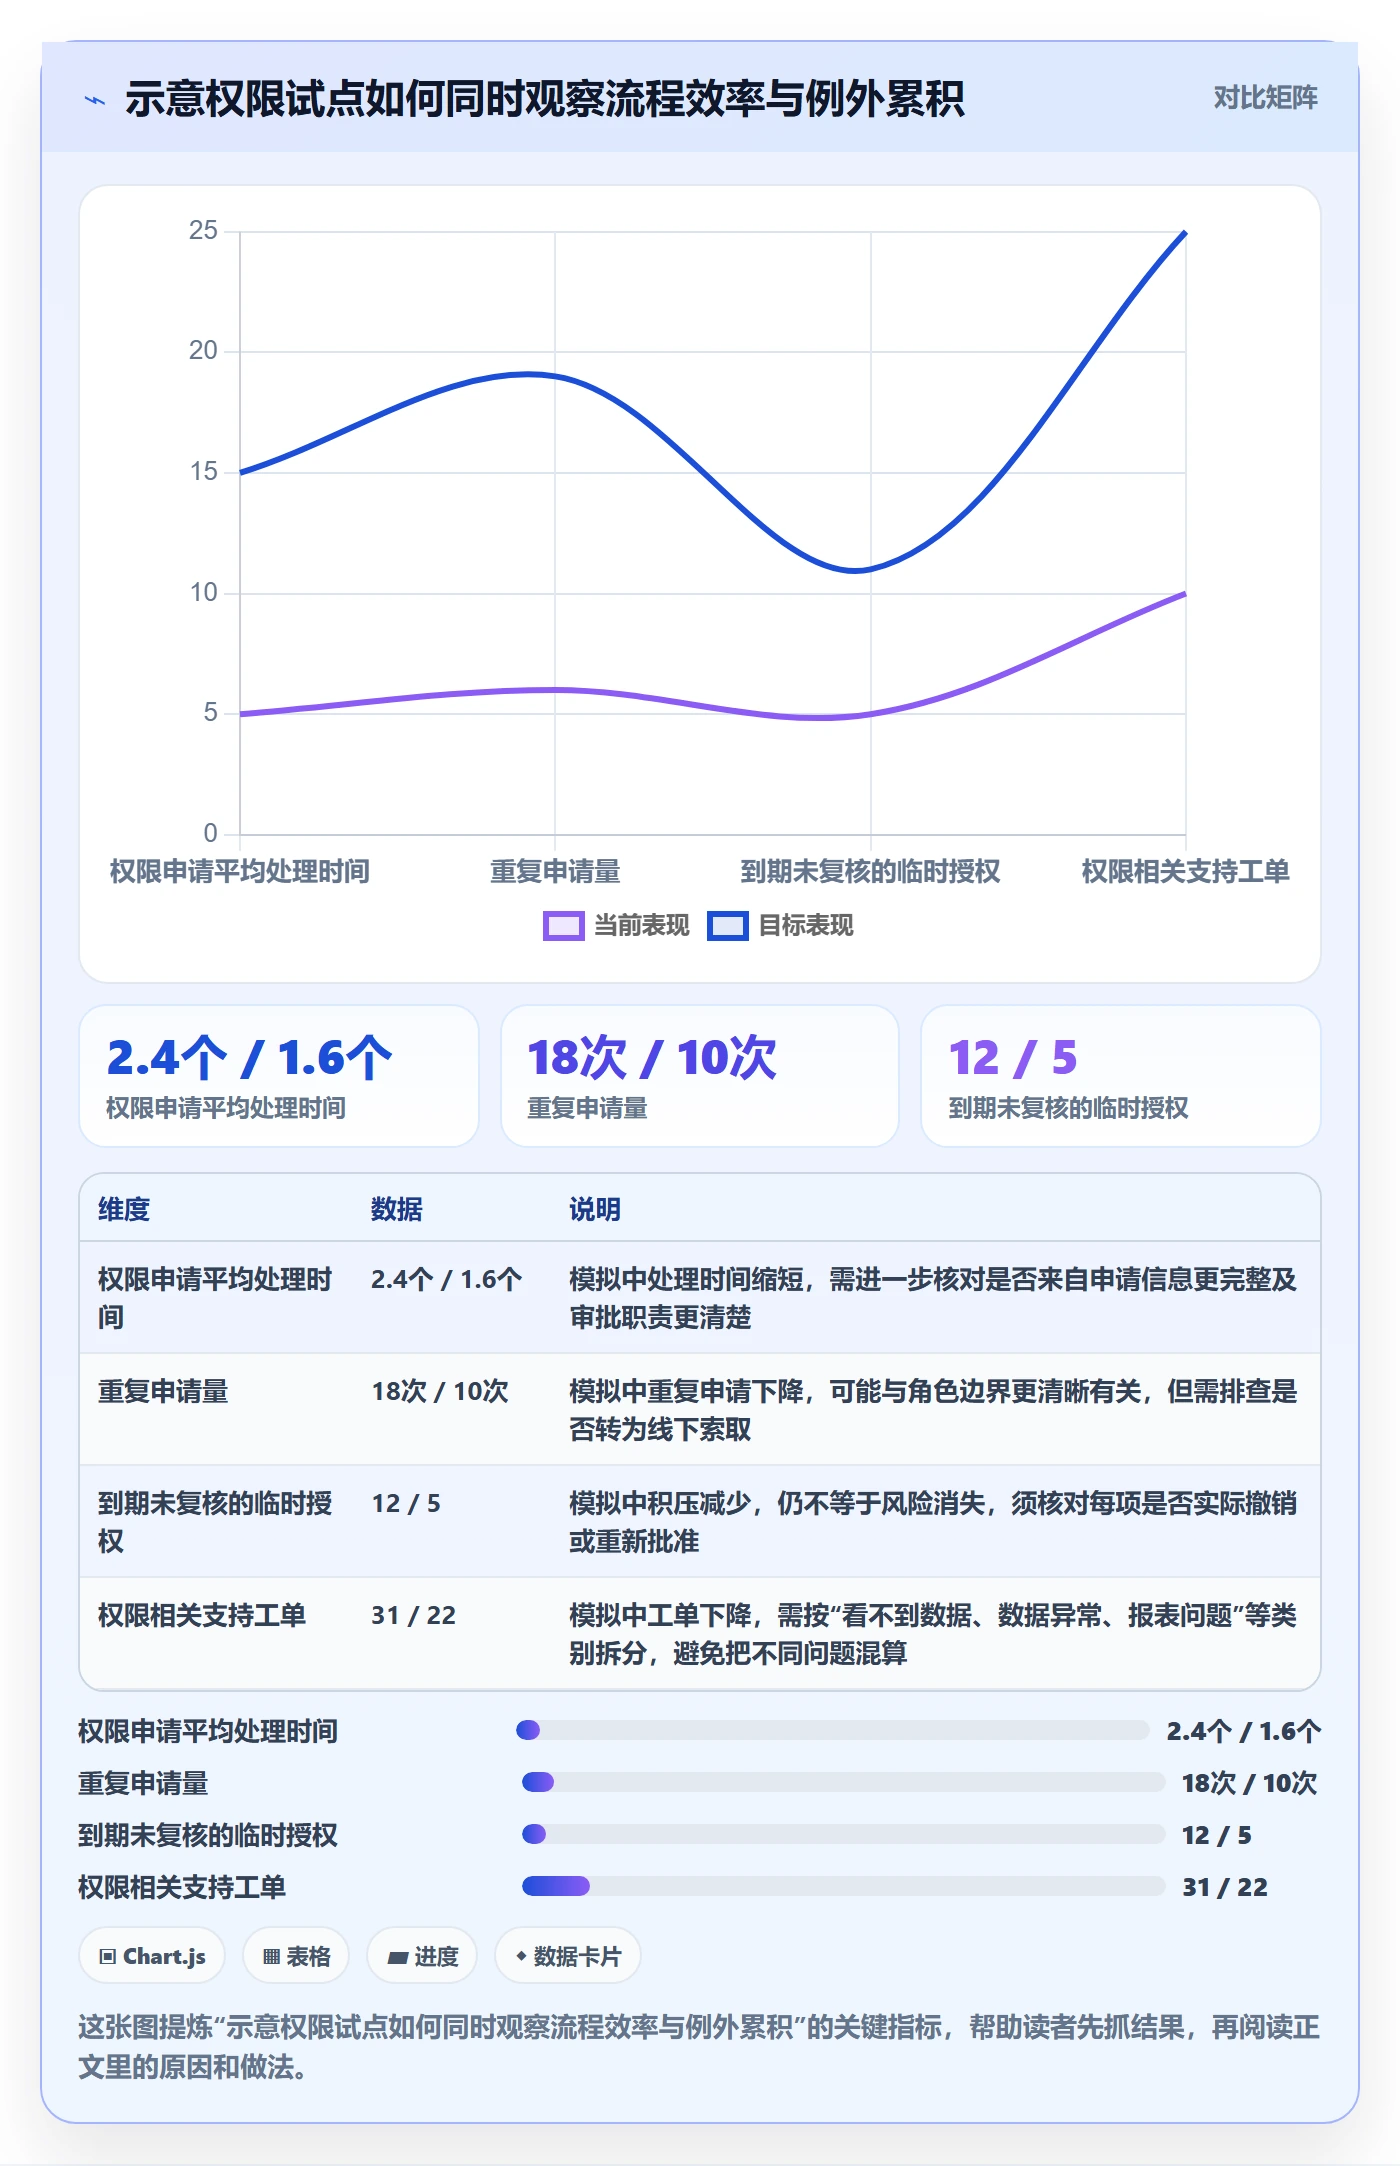Click the 数据 column header

[x=397, y=1209]
